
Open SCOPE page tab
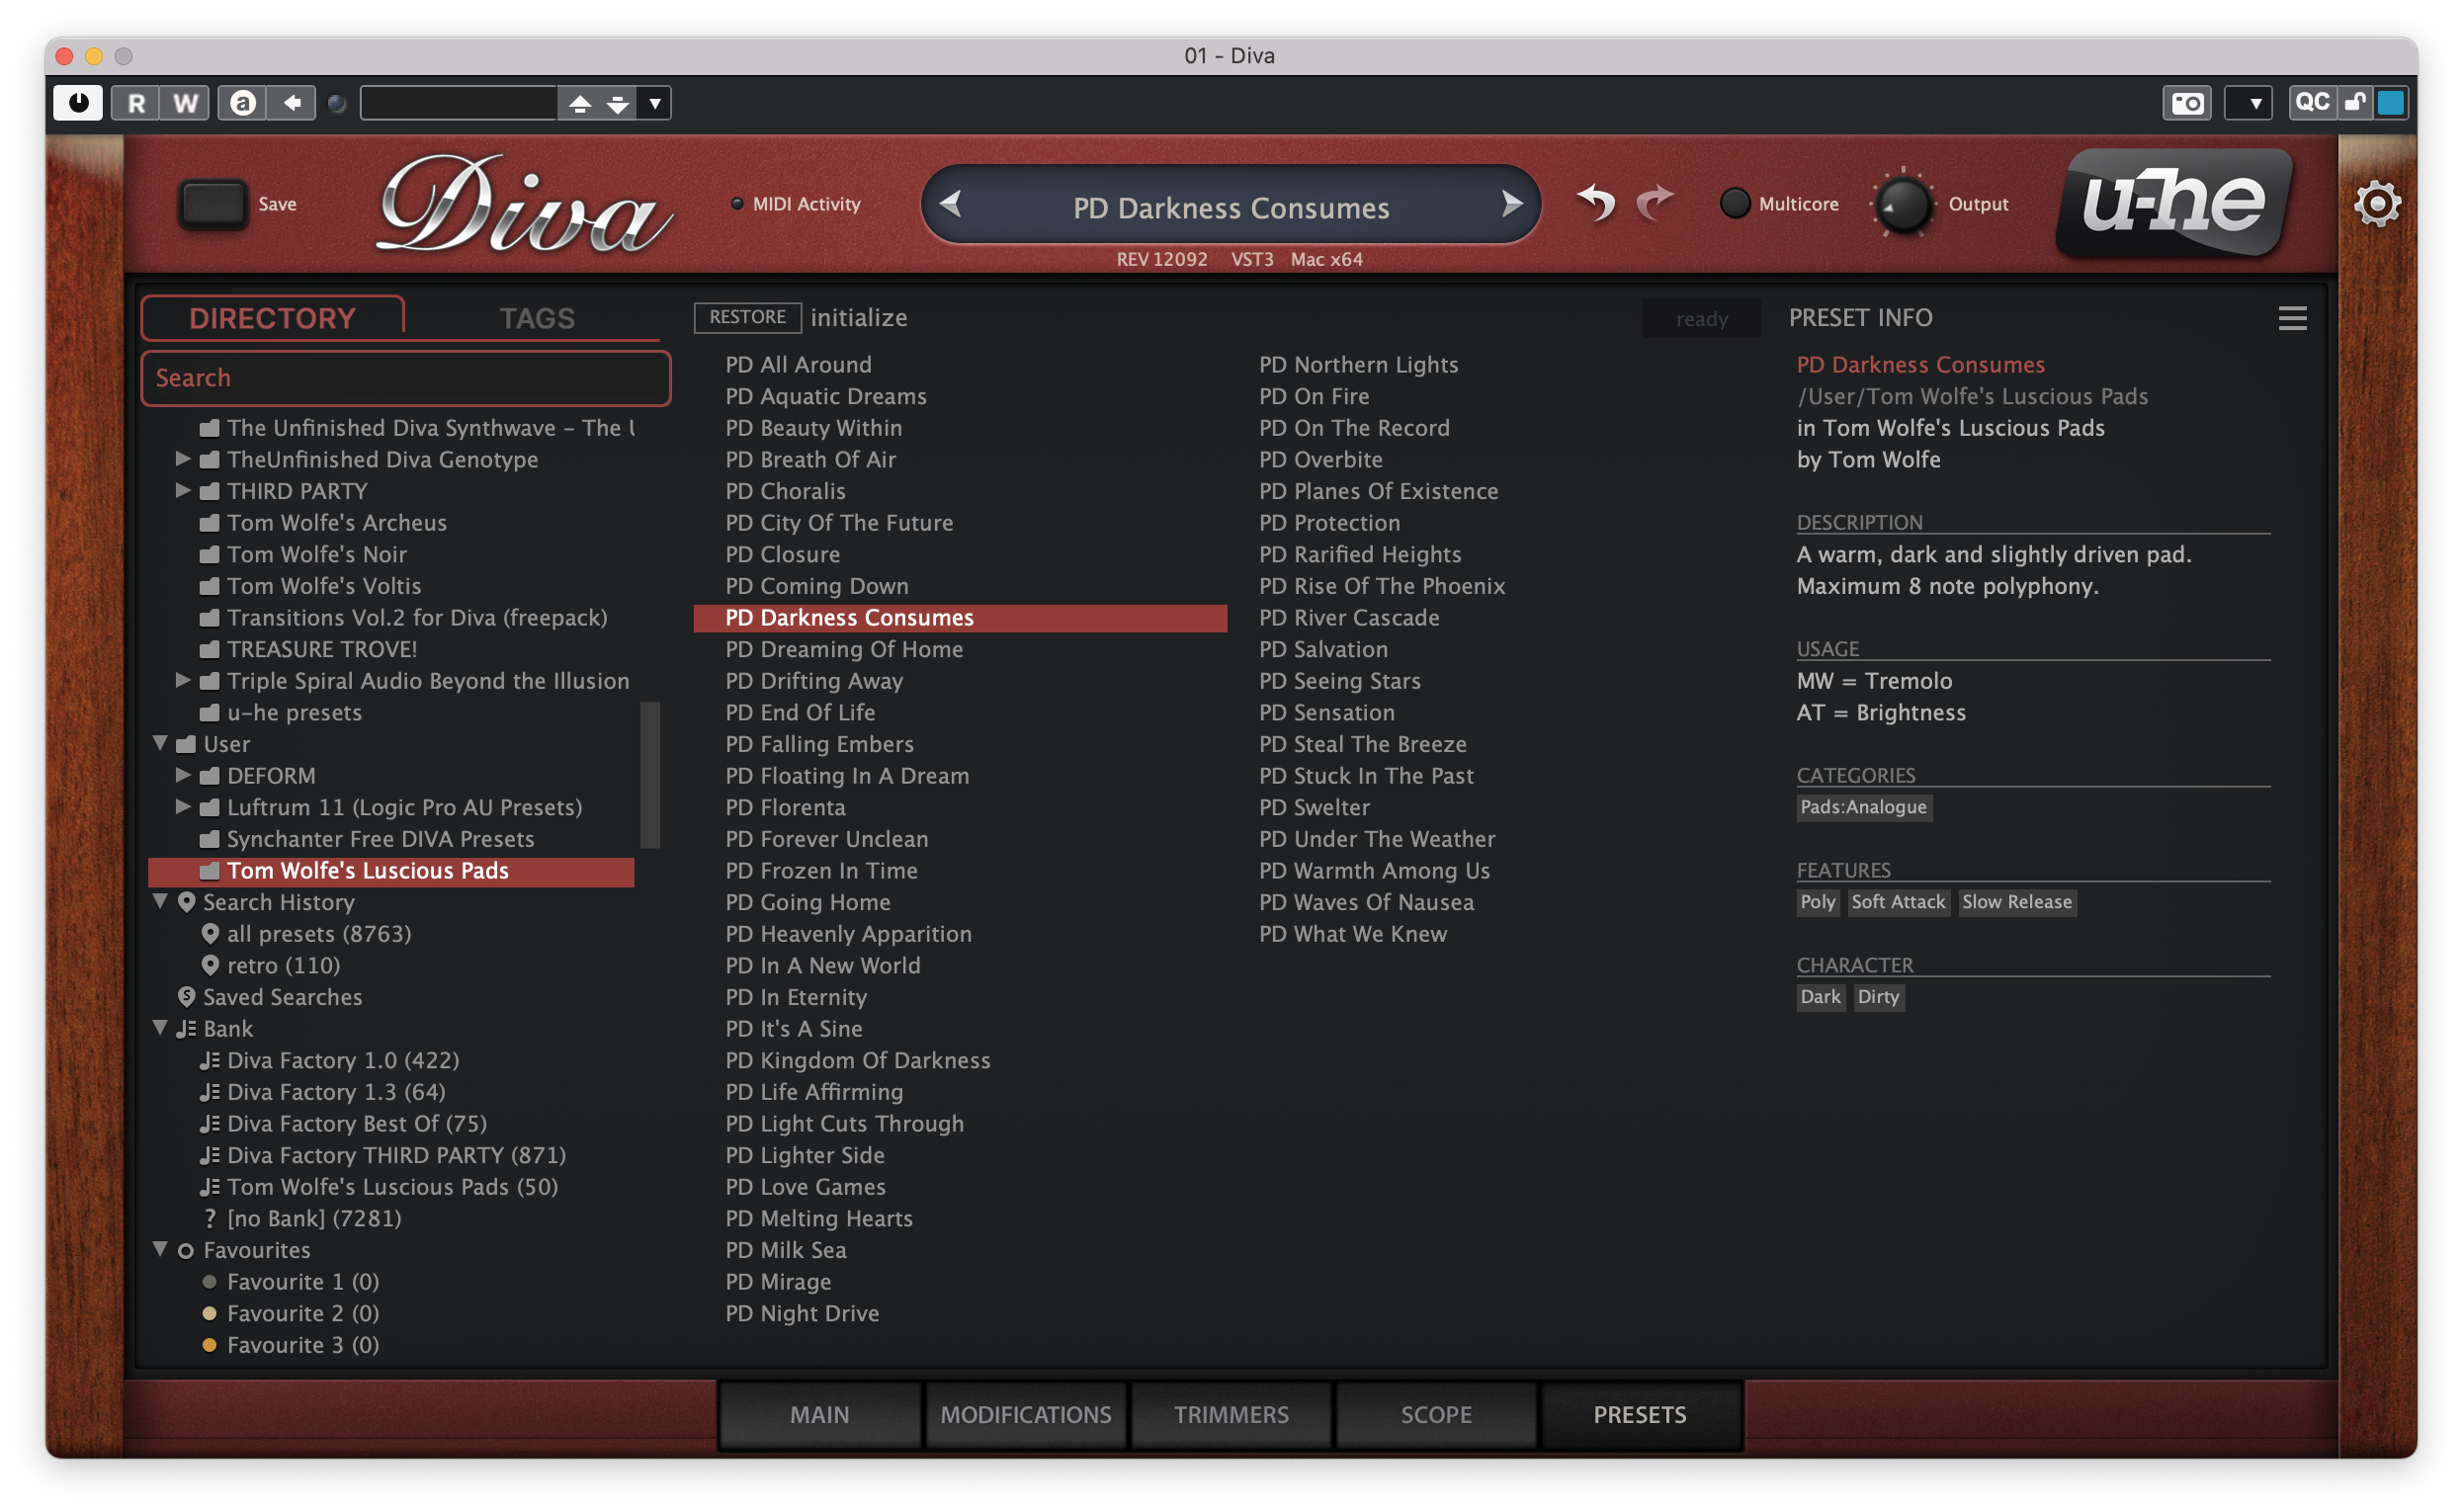[x=1436, y=1415]
